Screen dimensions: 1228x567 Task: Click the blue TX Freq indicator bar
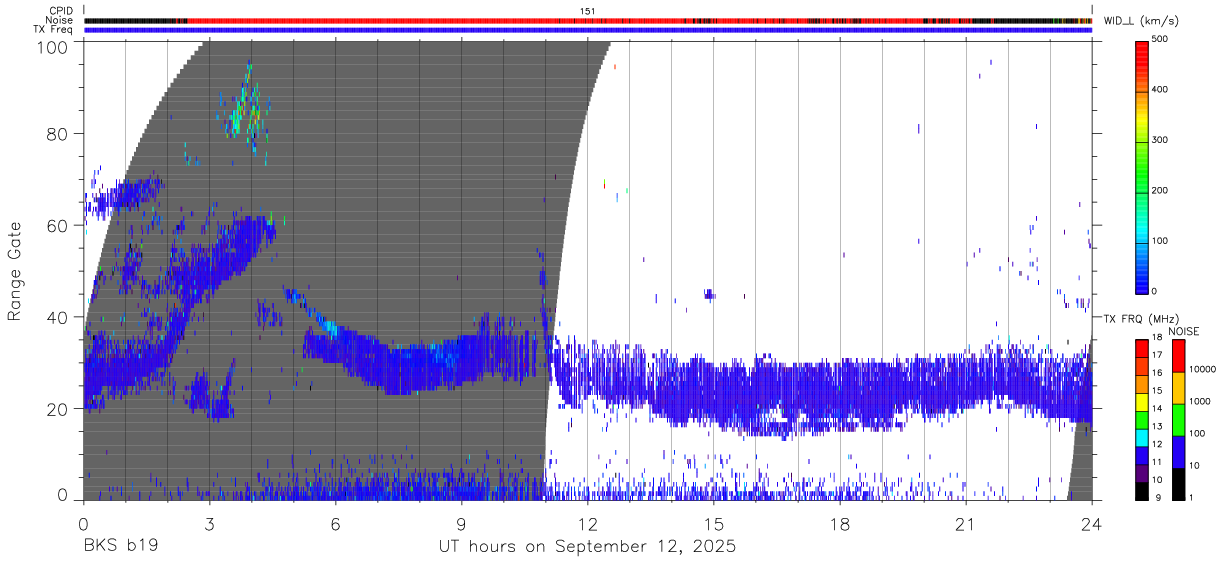pyautogui.click(x=587, y=30)
